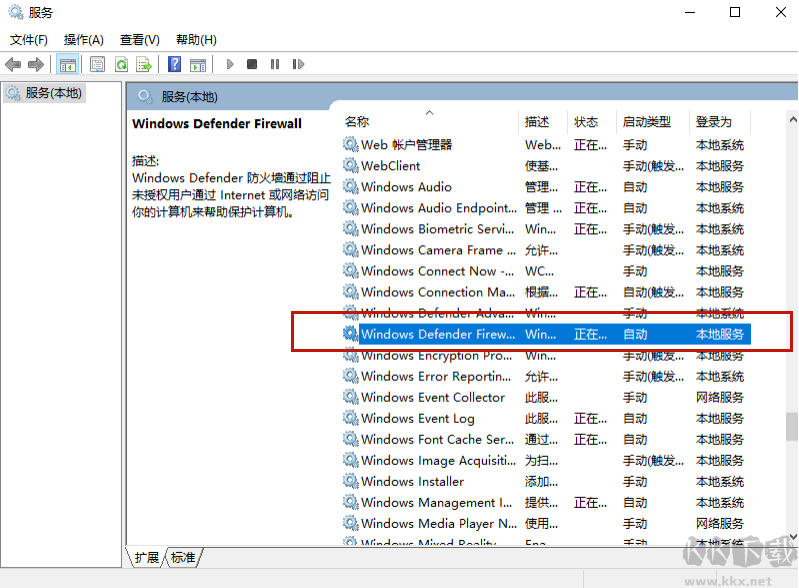Select the Windows Audio service row

click(406, 187)
